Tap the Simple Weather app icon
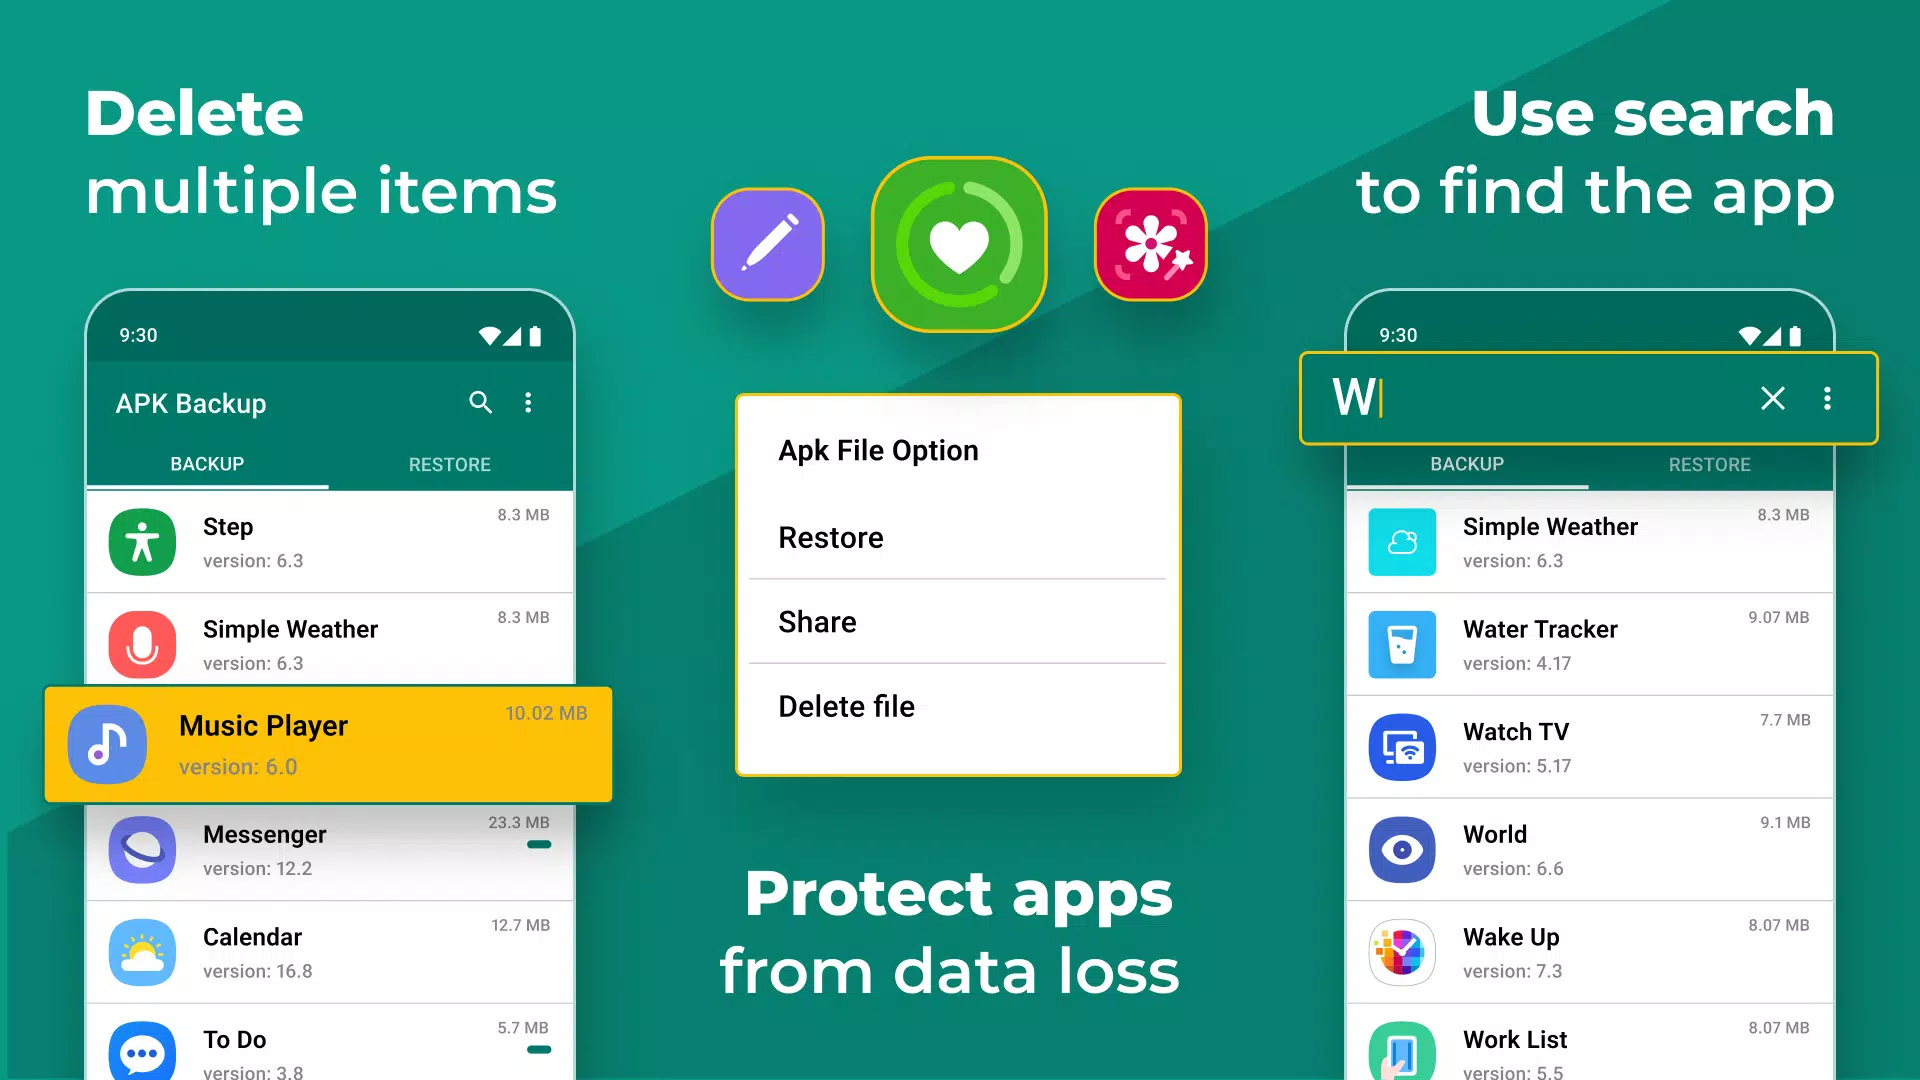 tap(1400, 542)
